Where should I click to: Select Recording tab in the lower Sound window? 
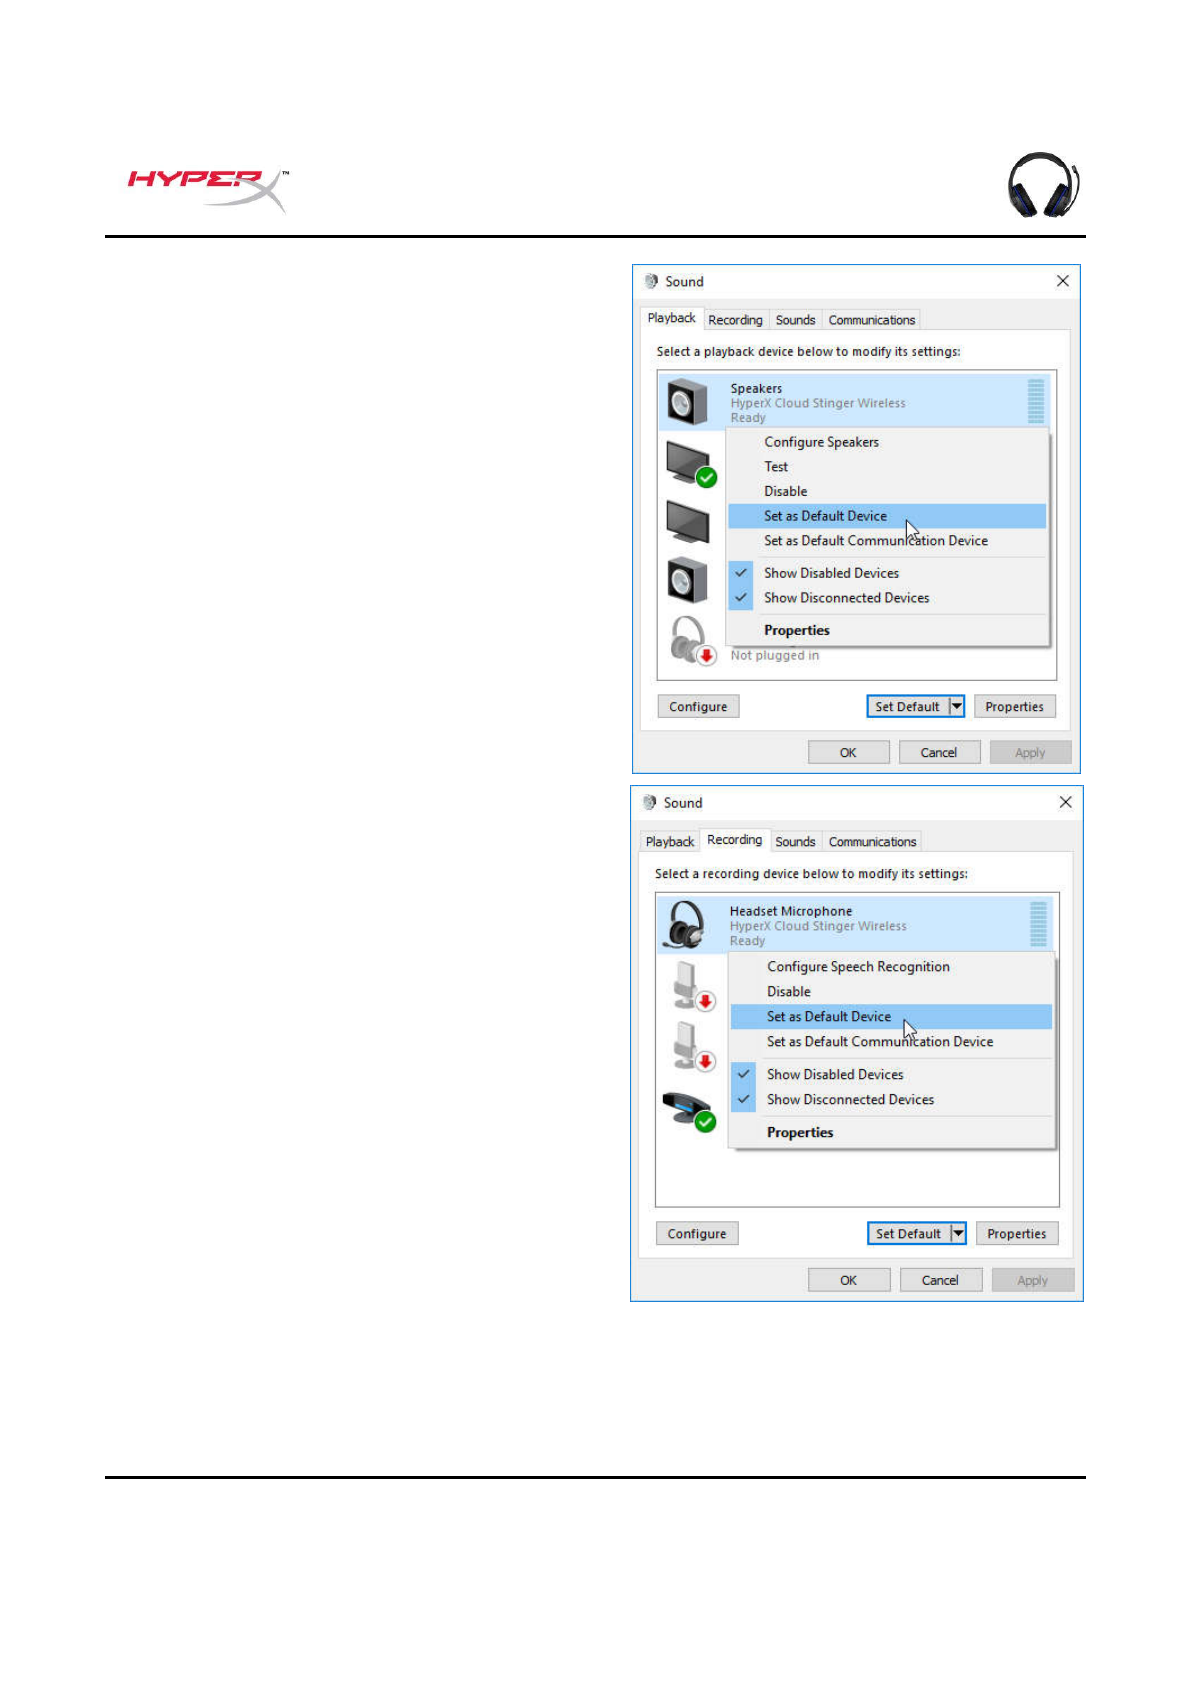coord(734,840)
